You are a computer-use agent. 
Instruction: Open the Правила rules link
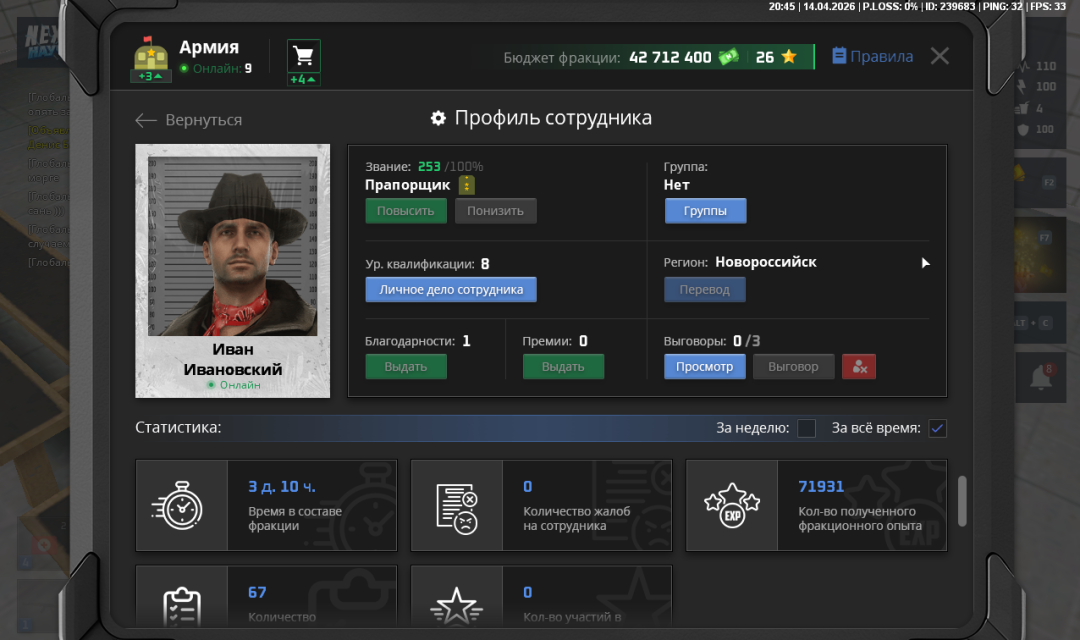pyautogui.click(x=872, y=57)
